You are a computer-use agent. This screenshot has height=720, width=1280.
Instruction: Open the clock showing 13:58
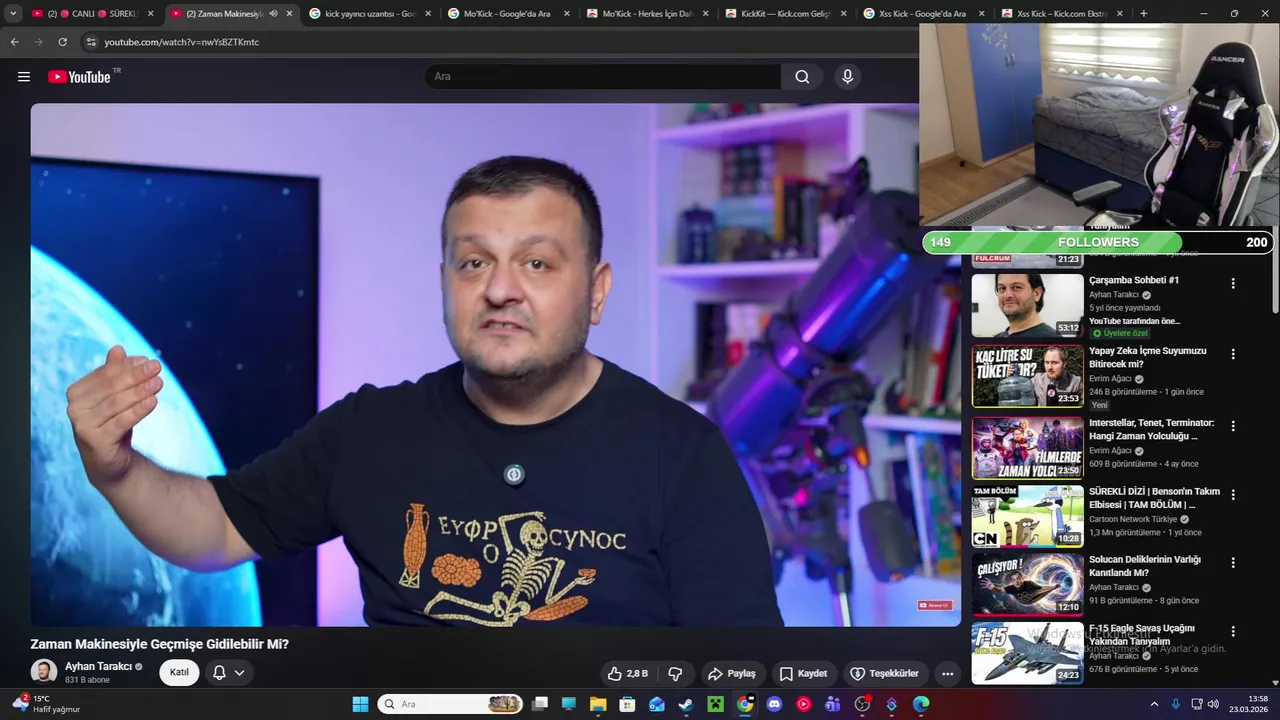pos(1248,704)
